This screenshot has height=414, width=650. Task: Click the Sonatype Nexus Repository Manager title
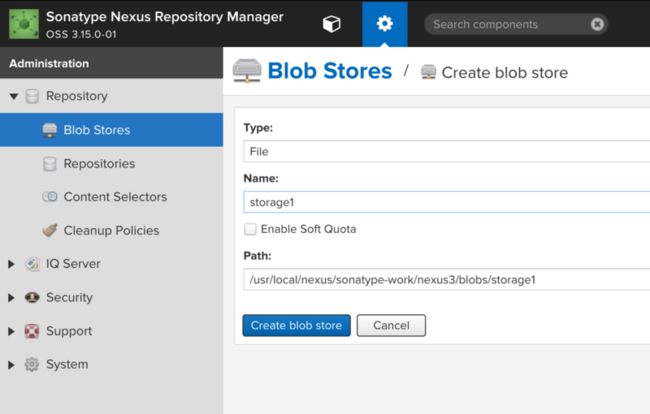click(165, 17)
